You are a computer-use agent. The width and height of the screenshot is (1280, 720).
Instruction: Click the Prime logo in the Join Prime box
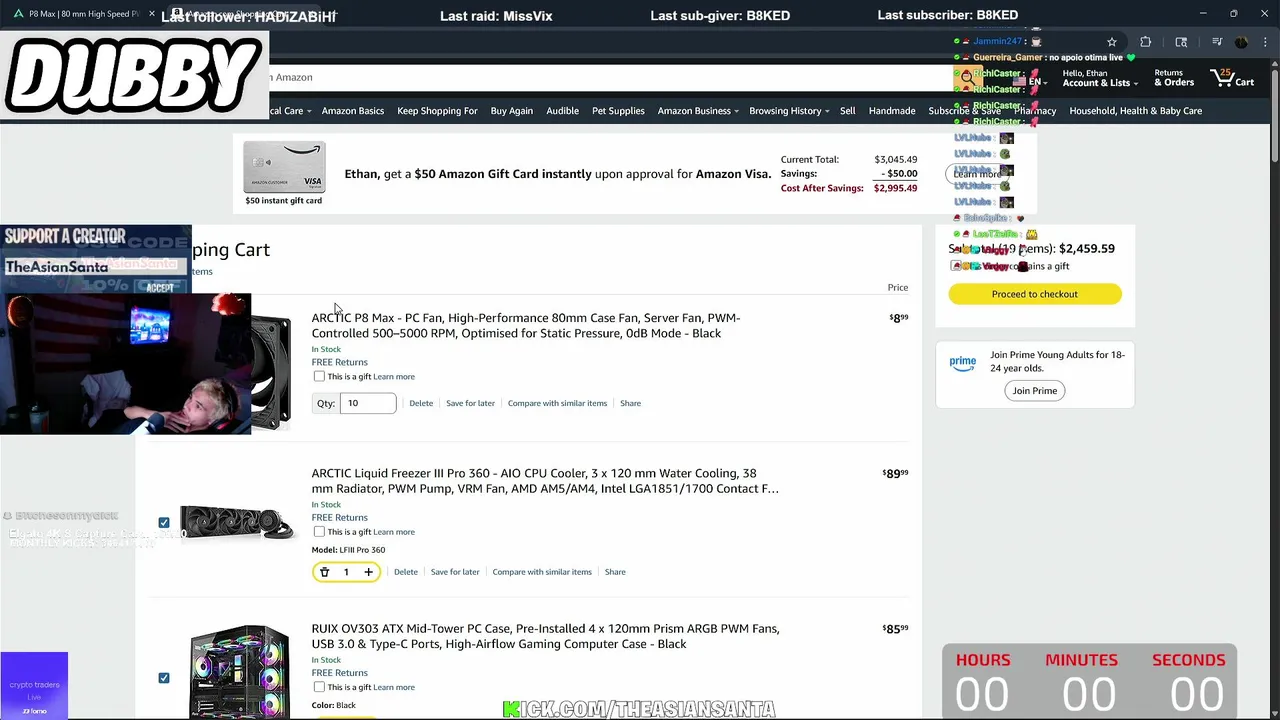962,363
